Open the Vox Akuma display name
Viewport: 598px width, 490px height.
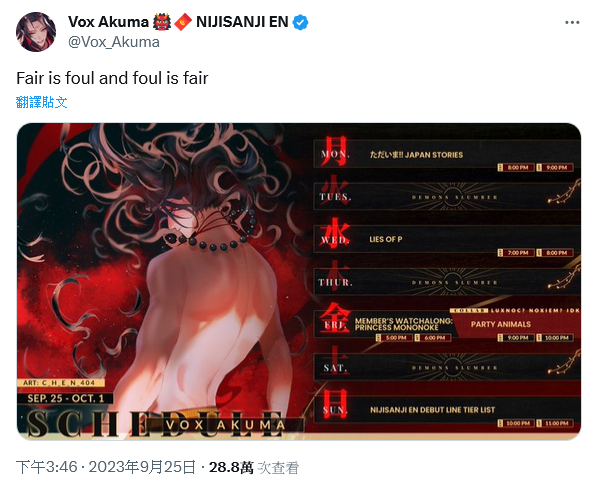[x=108, y=22]
